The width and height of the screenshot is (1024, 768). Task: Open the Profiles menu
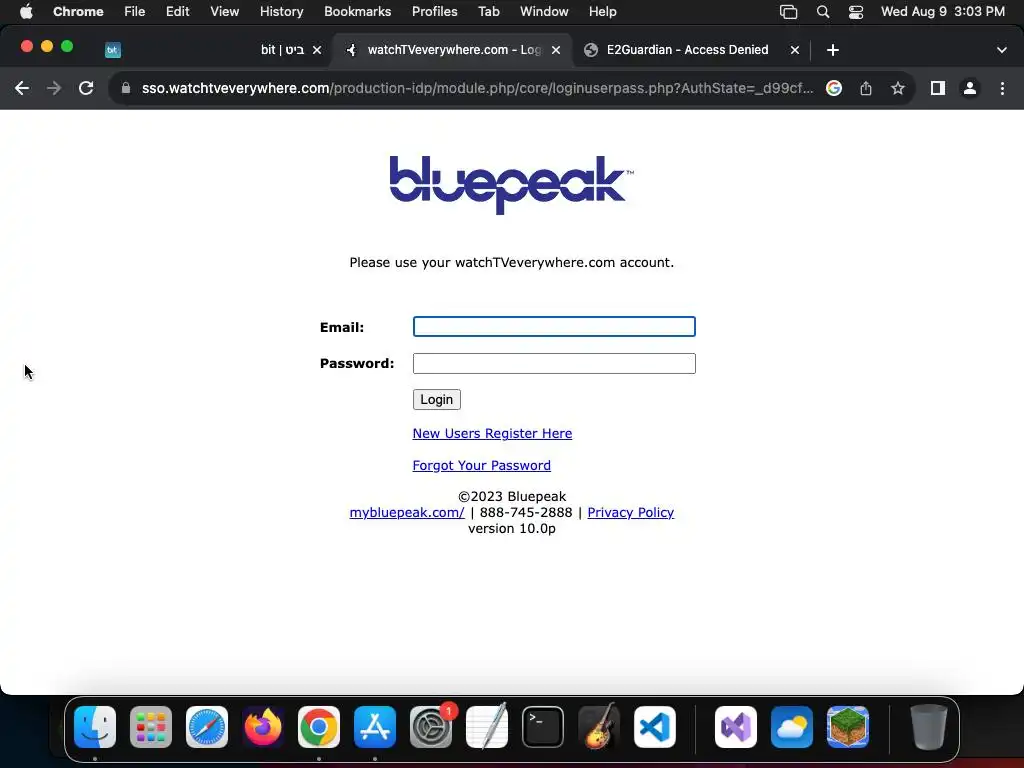pos(435,12)
